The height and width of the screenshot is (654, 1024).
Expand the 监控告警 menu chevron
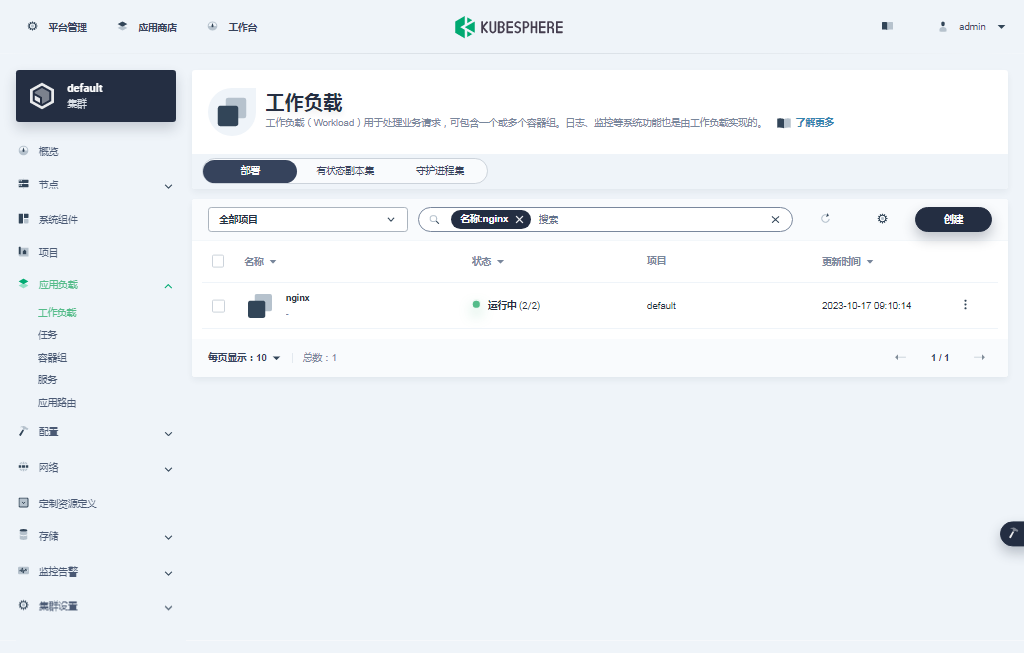[168, 573]
